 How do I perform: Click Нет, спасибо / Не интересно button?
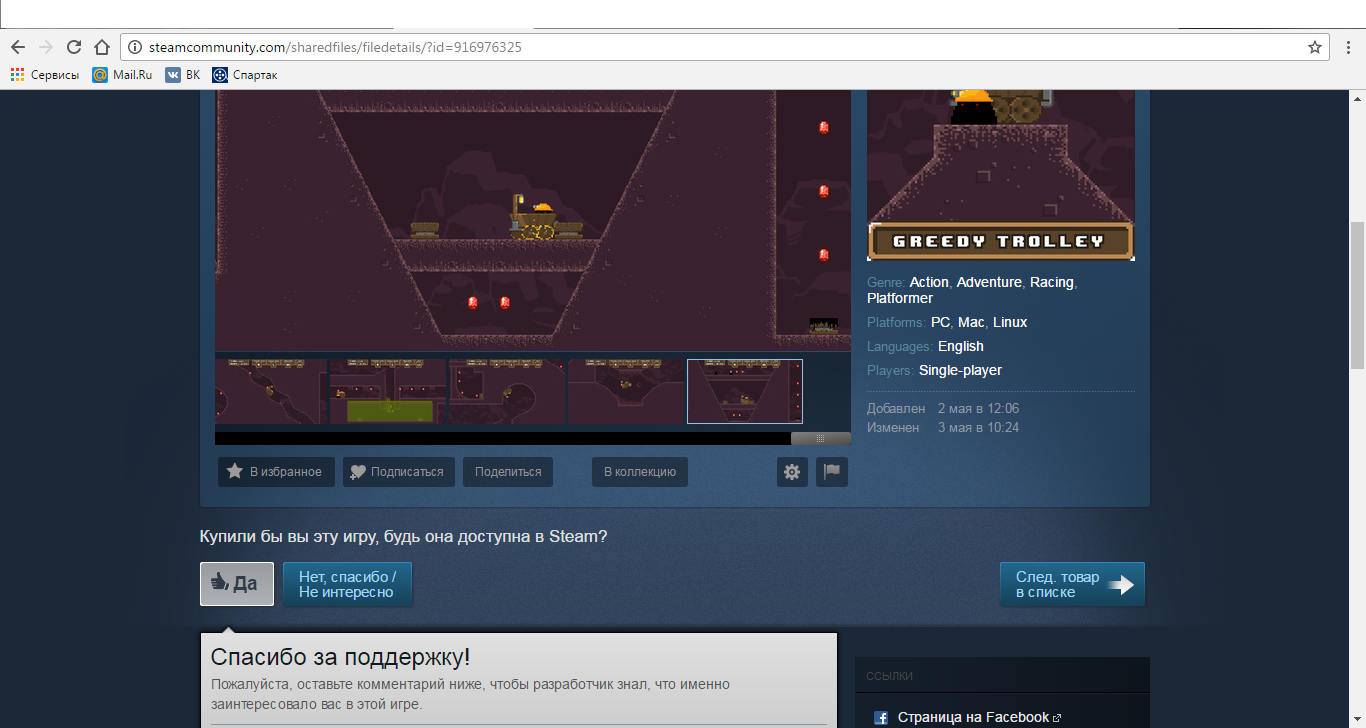click(347, 584)
